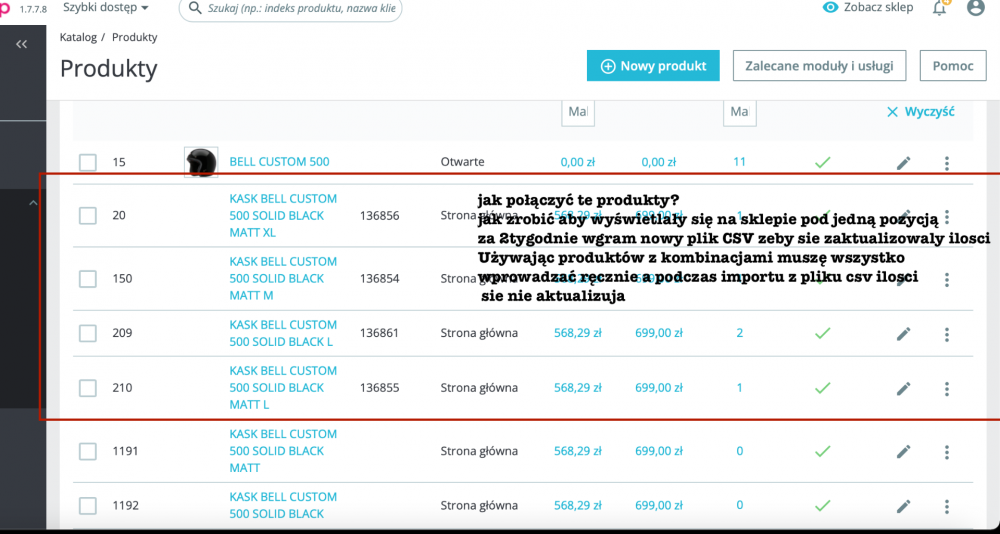Select checkbox for product 209
This screenshot has height=534, width=1000.
(88, 333)
